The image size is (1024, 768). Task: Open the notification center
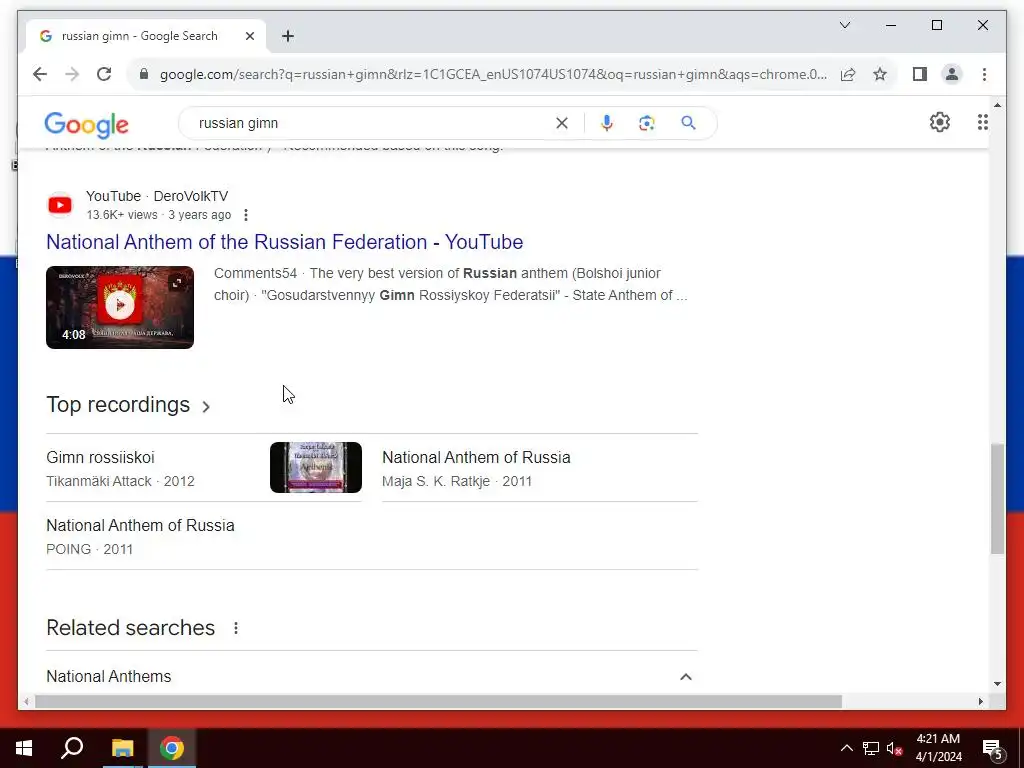pos(992,748)
